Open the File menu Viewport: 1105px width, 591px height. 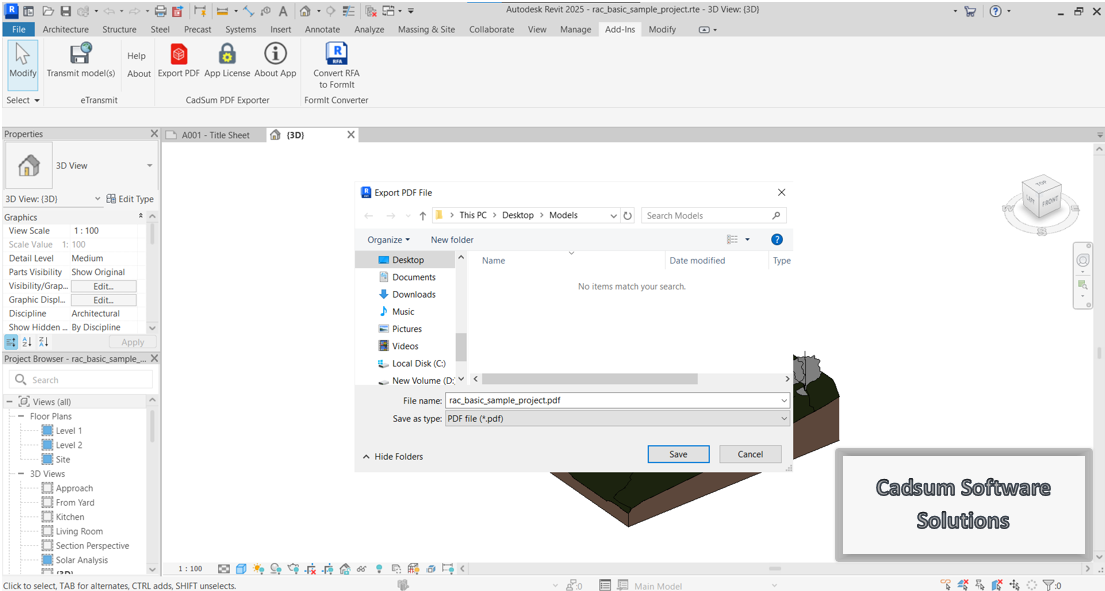19,30
